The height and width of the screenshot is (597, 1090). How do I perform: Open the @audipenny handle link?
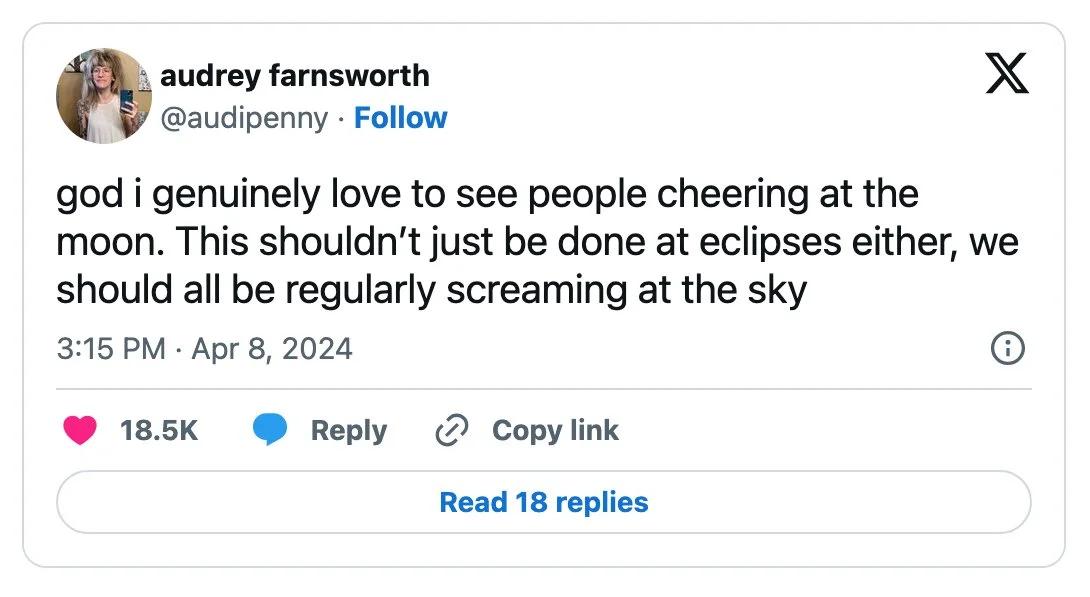pos(244,118)
